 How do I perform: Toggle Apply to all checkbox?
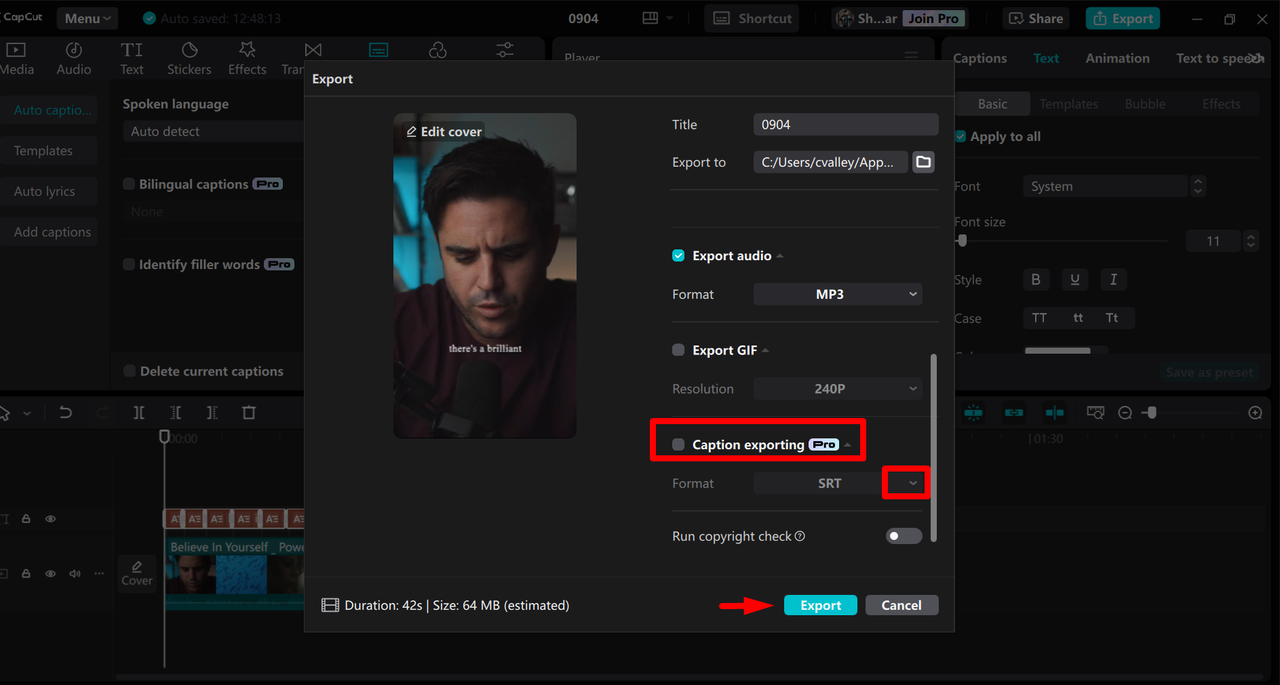(x=960, y=136)
